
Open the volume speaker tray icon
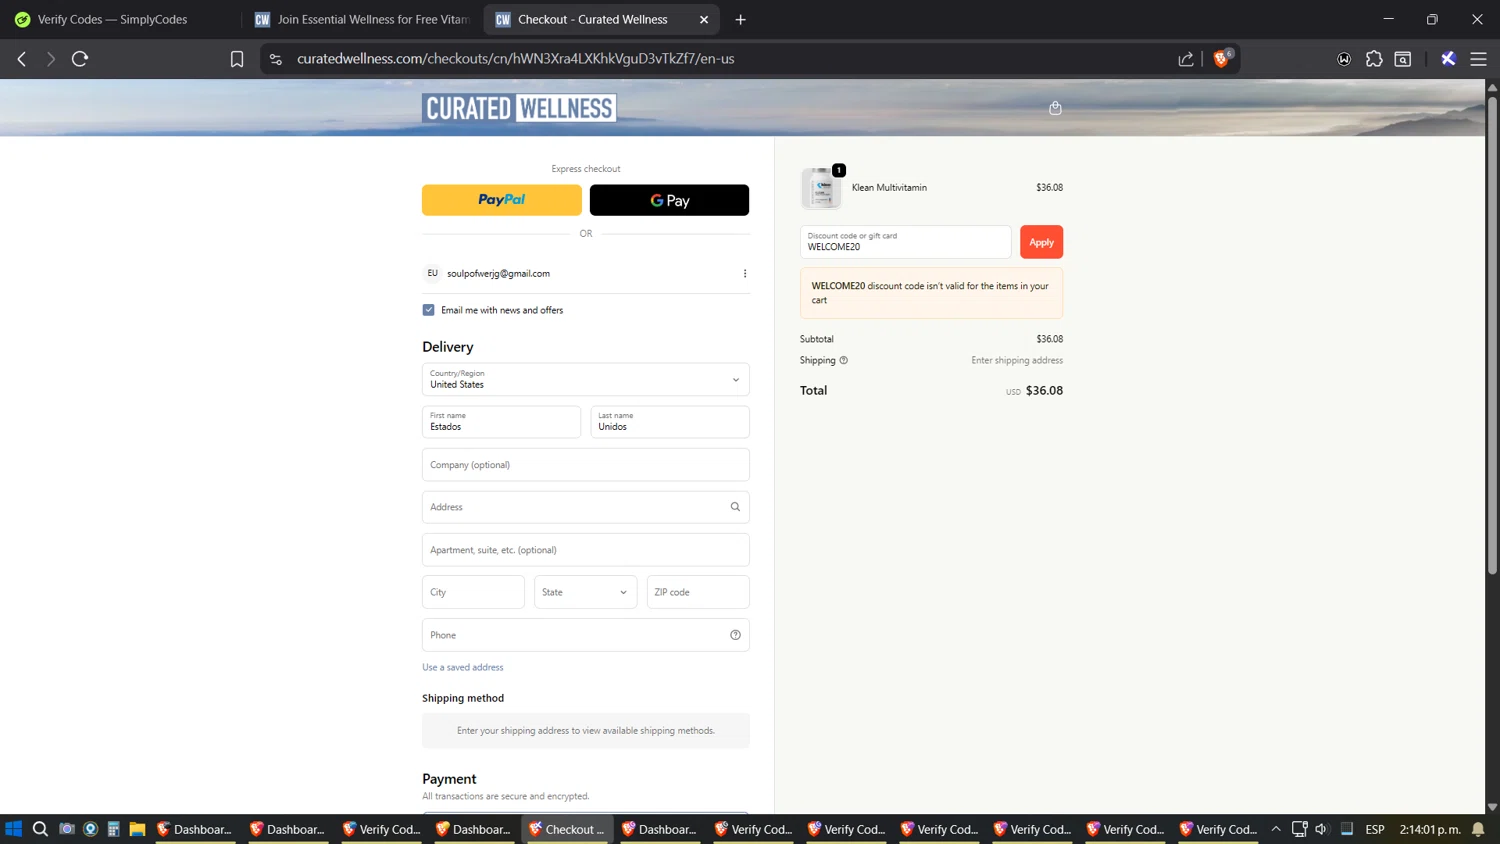[1322, 829]
